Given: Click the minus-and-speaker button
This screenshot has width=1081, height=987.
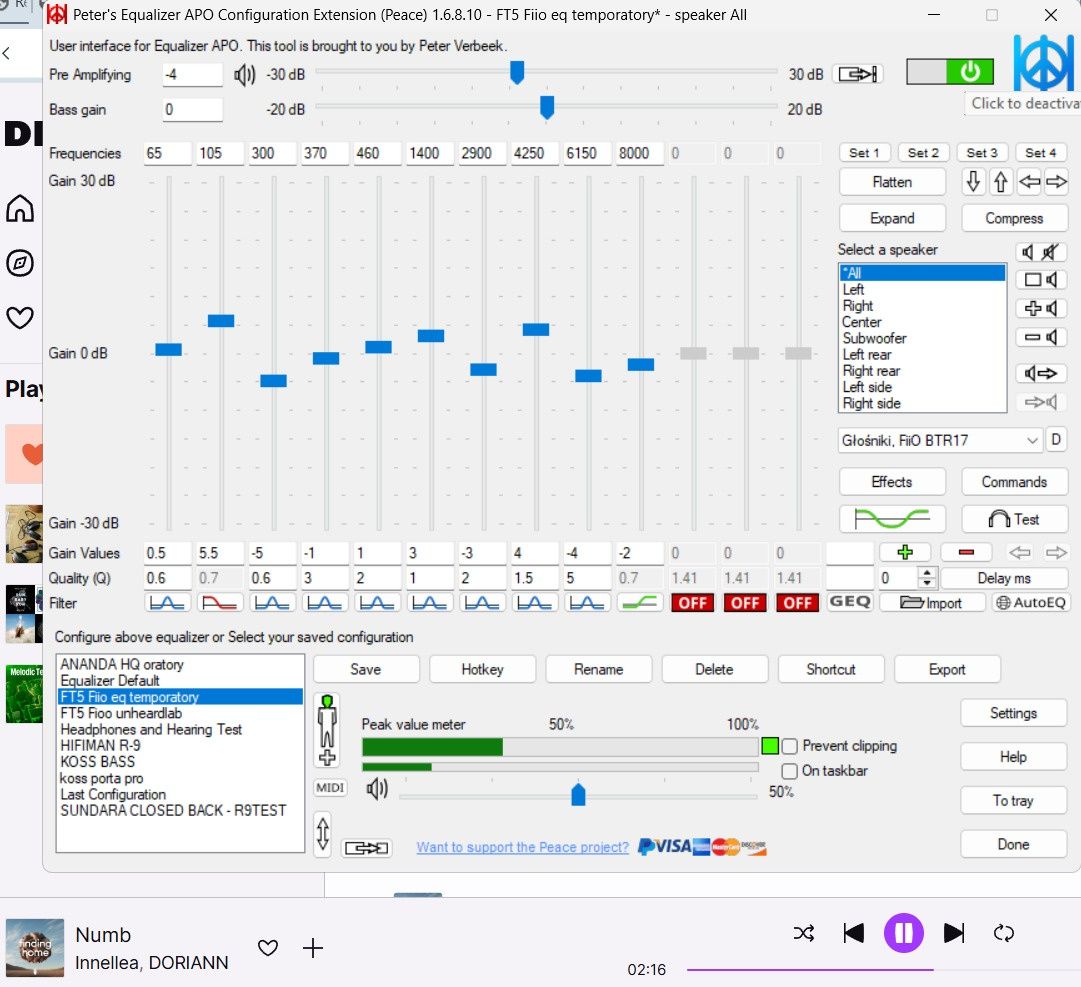Looking at the screenshot, I should 1041,337.
